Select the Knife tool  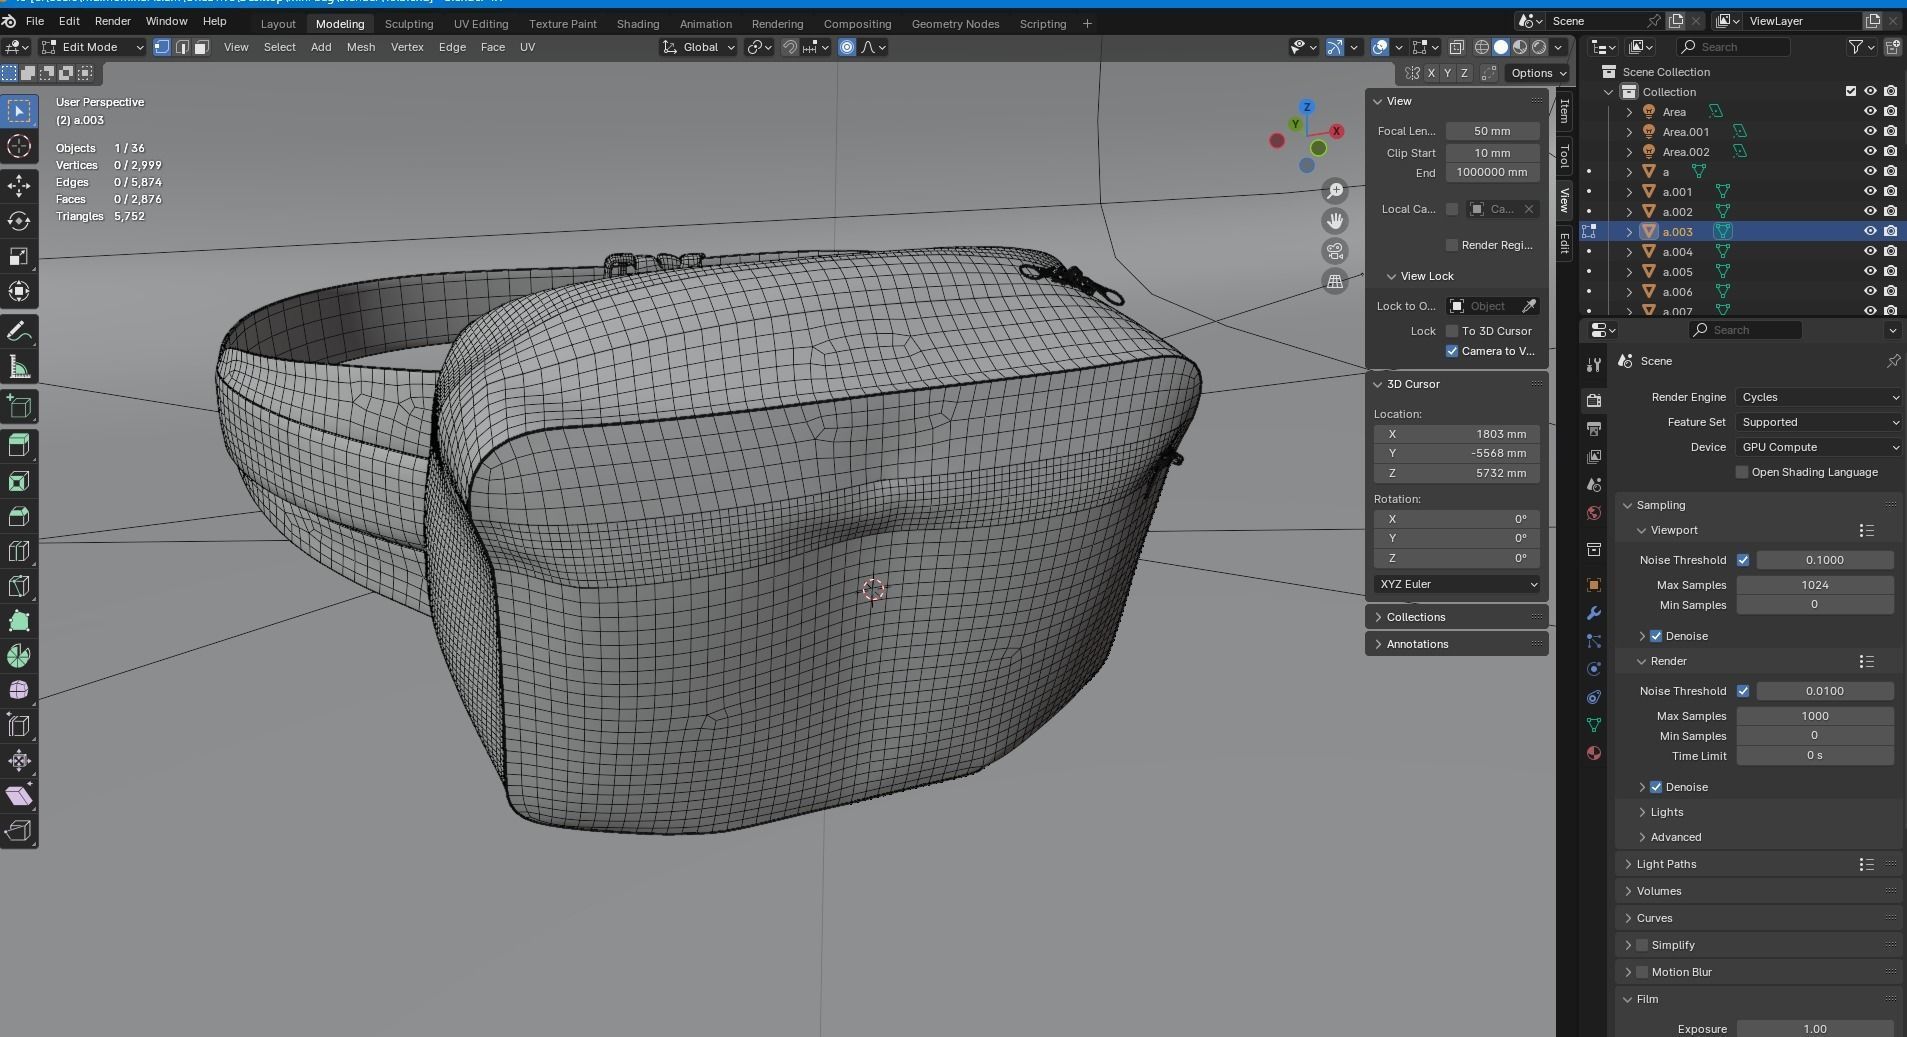point(19,586)
